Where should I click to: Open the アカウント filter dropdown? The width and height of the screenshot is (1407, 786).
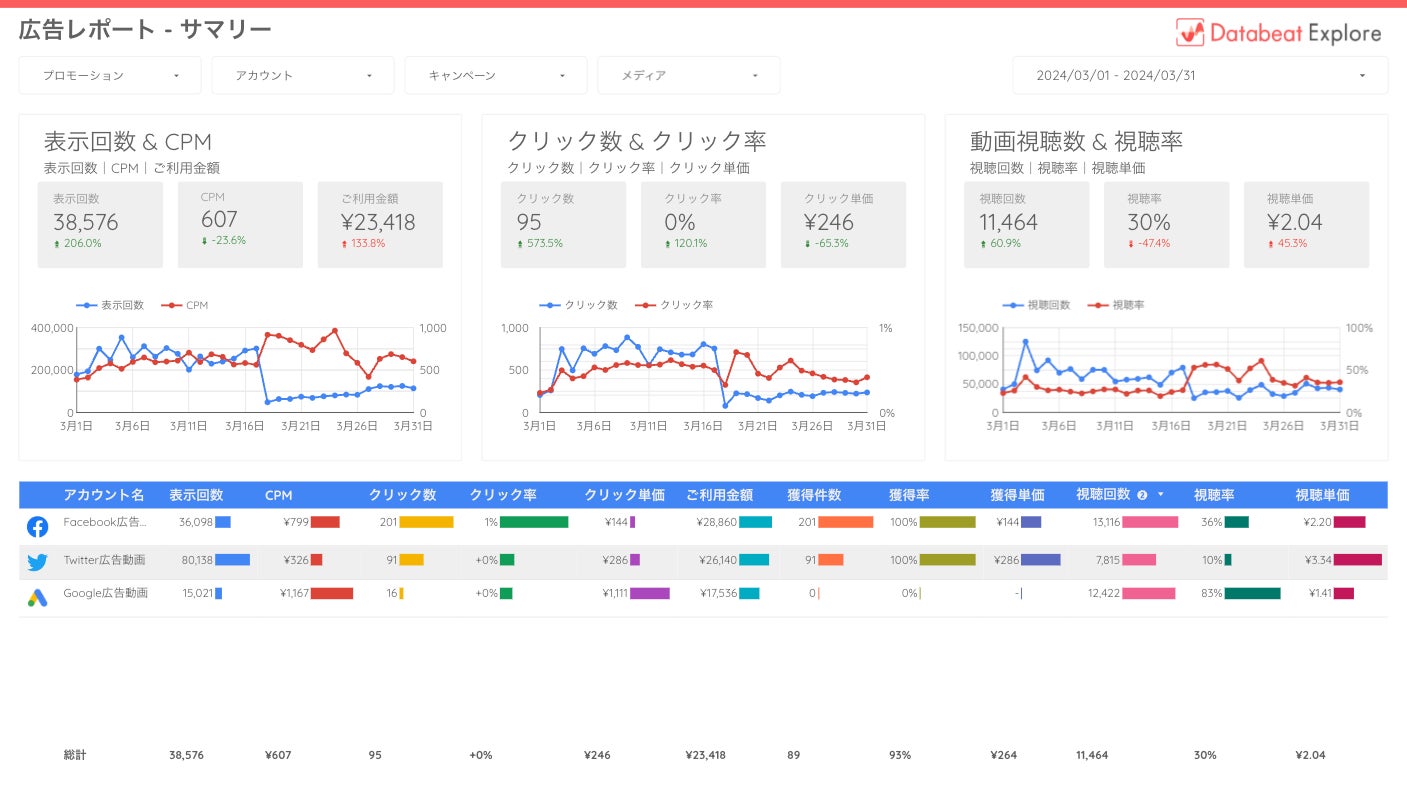(x=303, y=75)
